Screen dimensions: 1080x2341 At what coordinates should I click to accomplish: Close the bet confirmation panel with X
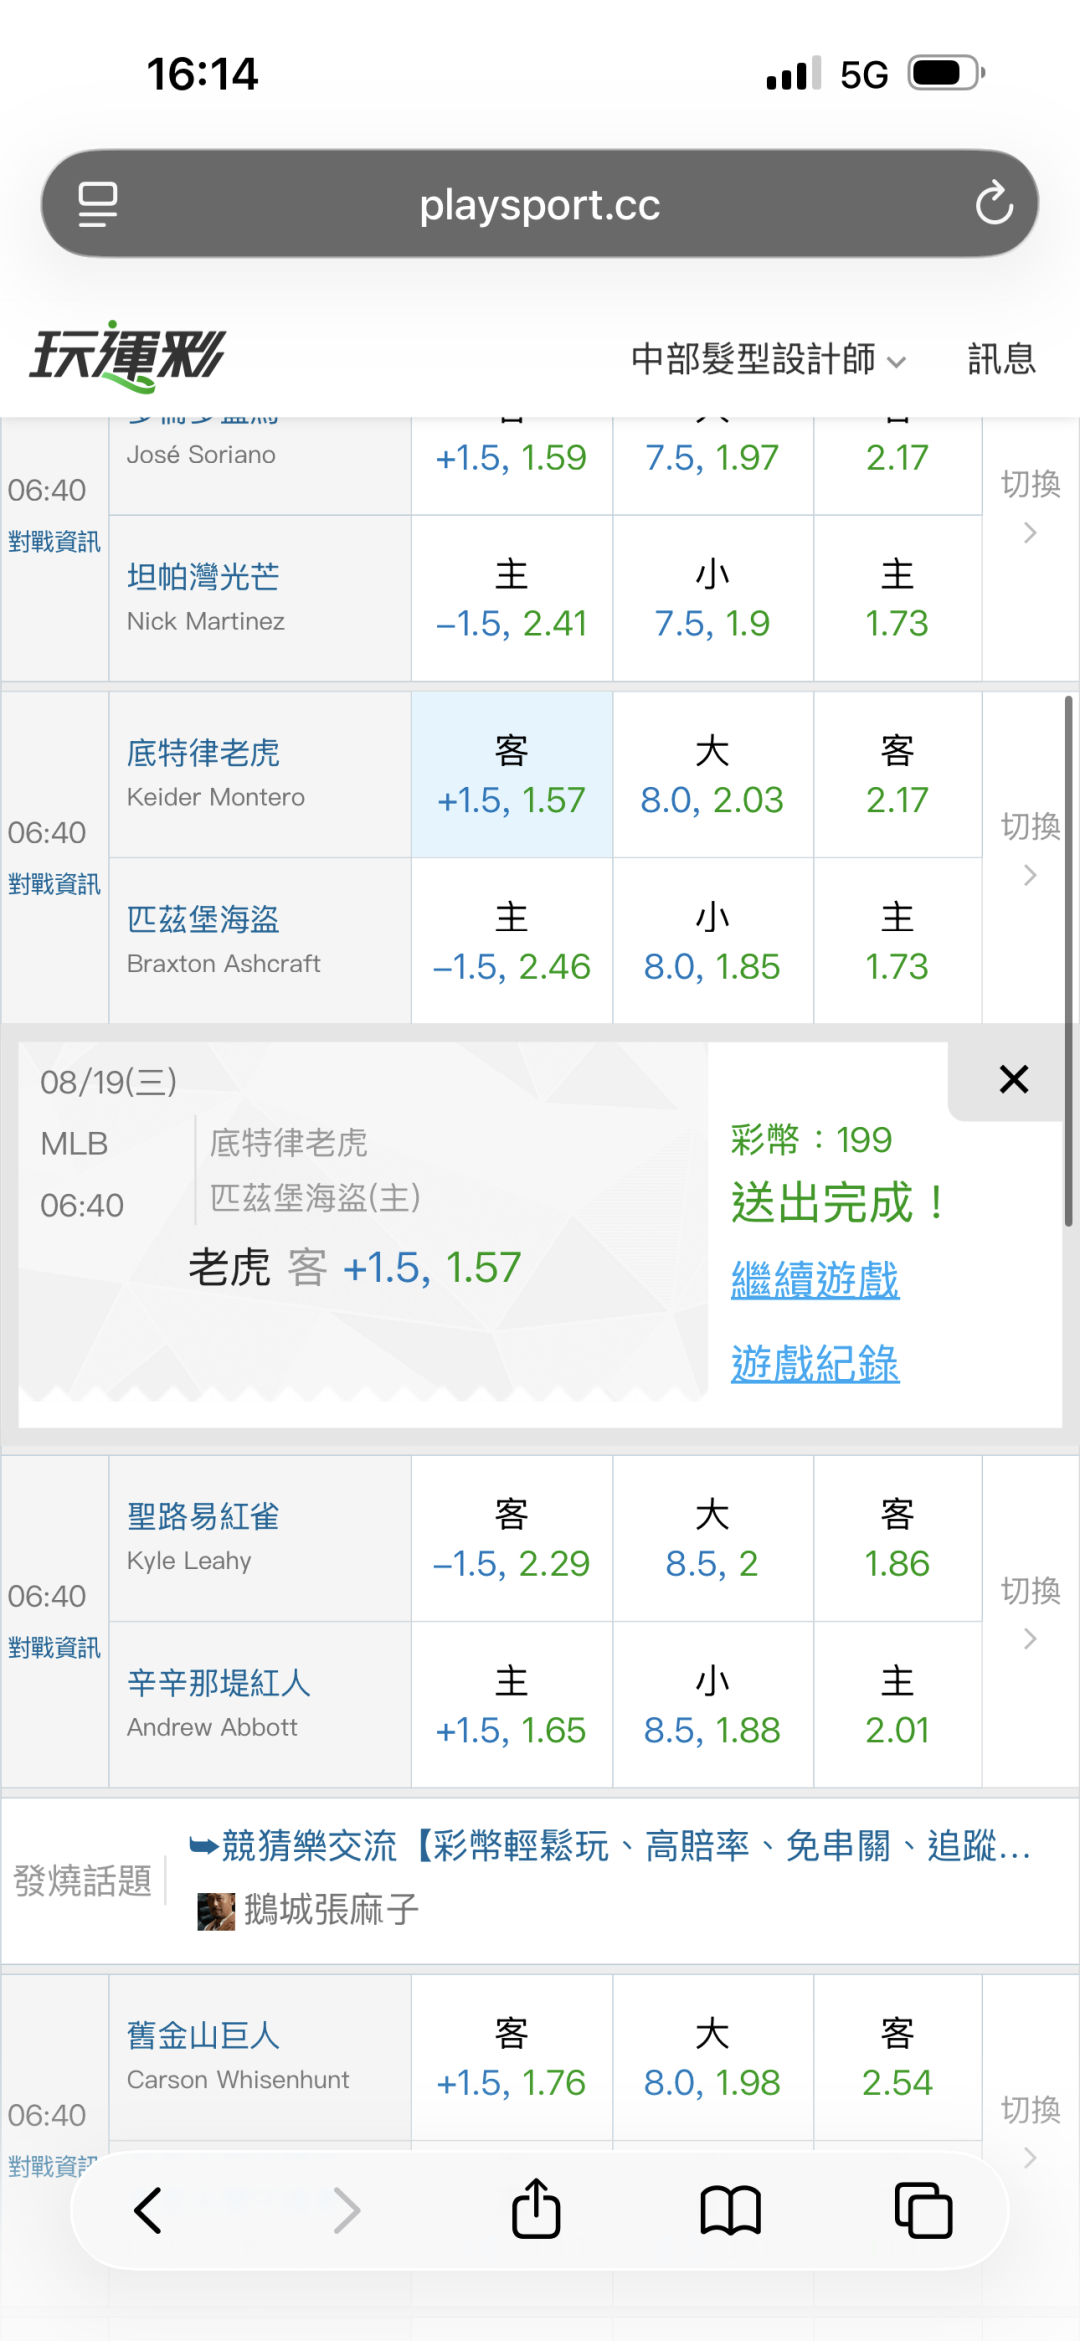(x=1014, y=1079)
